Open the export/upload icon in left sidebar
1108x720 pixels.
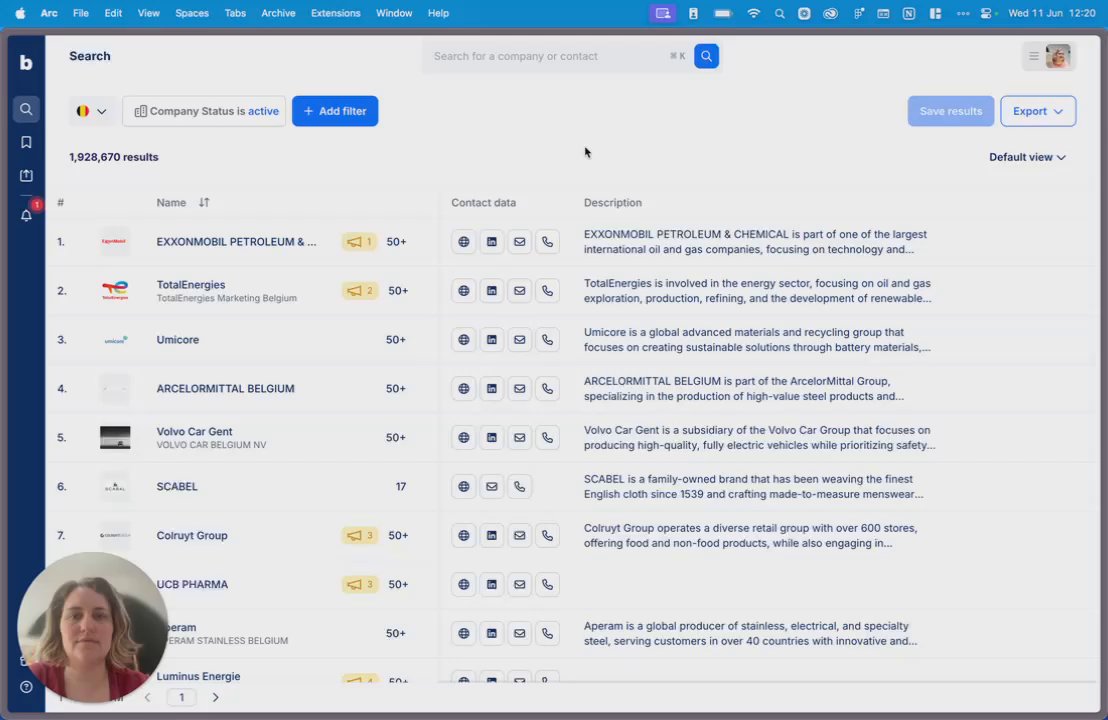pyautogui.click(x=26, y=175)
